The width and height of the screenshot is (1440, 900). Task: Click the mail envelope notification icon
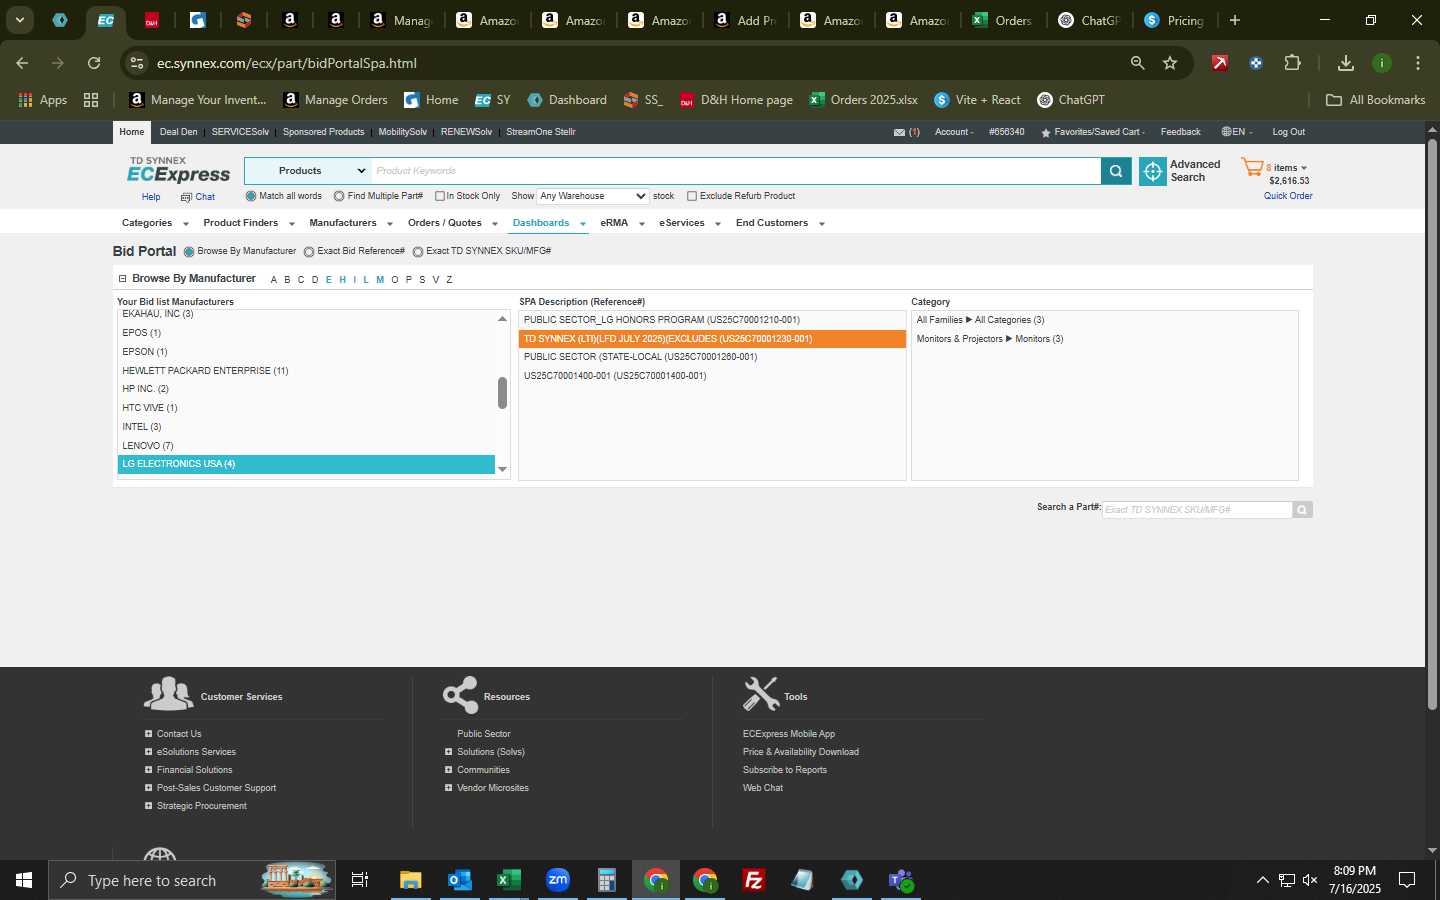click(x=899, y=132)
